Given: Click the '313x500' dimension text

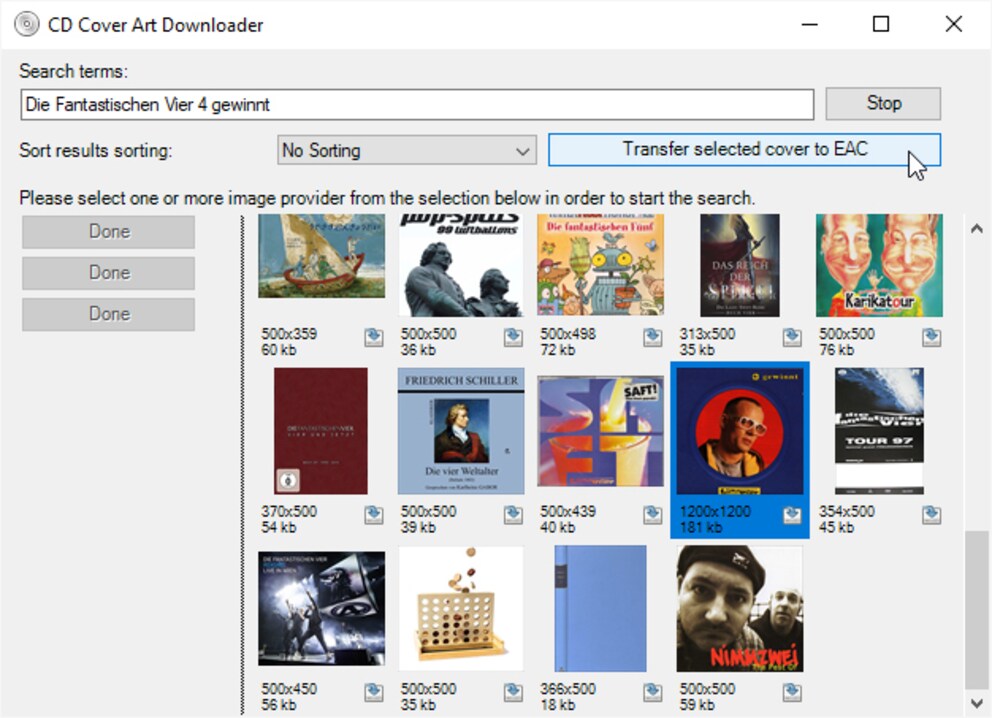Looking at the screenshot, I should click(707, 333).
